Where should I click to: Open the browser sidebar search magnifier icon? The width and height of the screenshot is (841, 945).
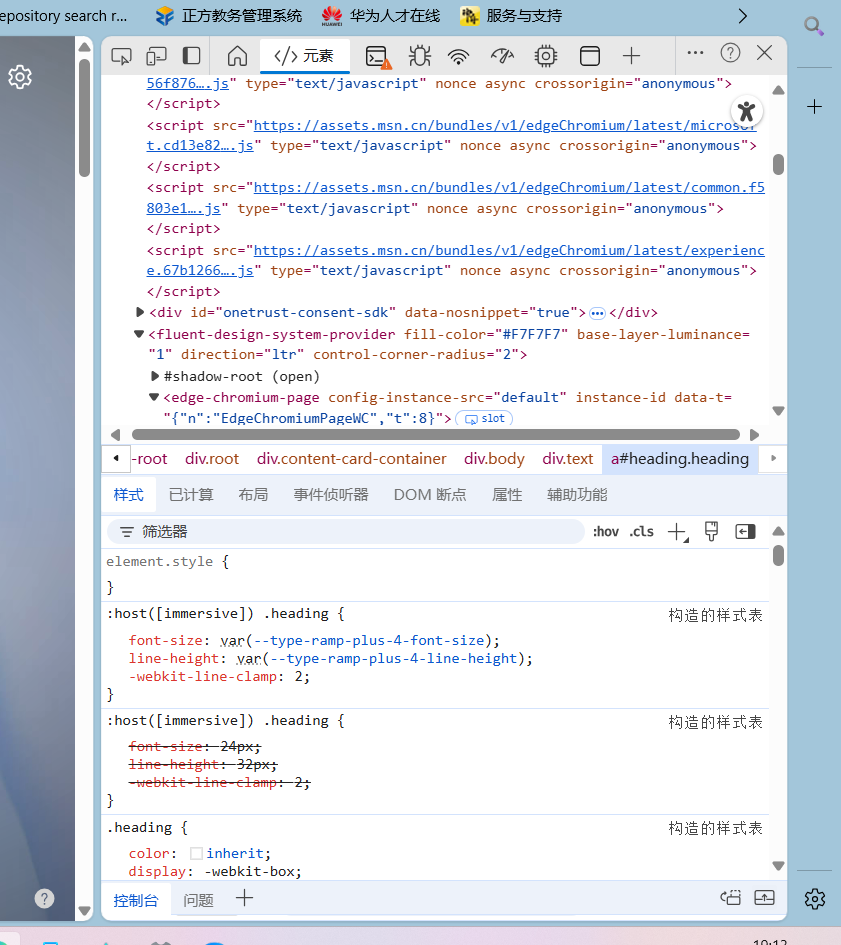[x=814, y=26]
